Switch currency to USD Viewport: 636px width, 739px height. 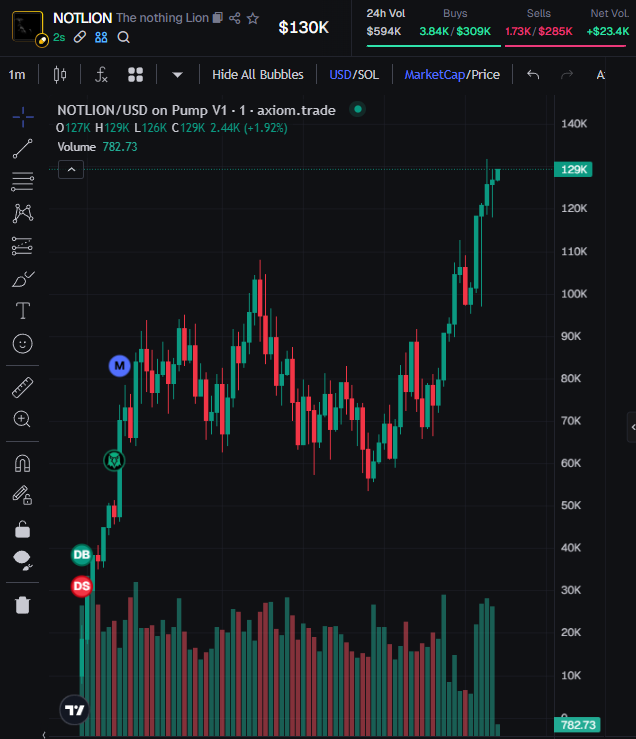click(x=340, y=74)
